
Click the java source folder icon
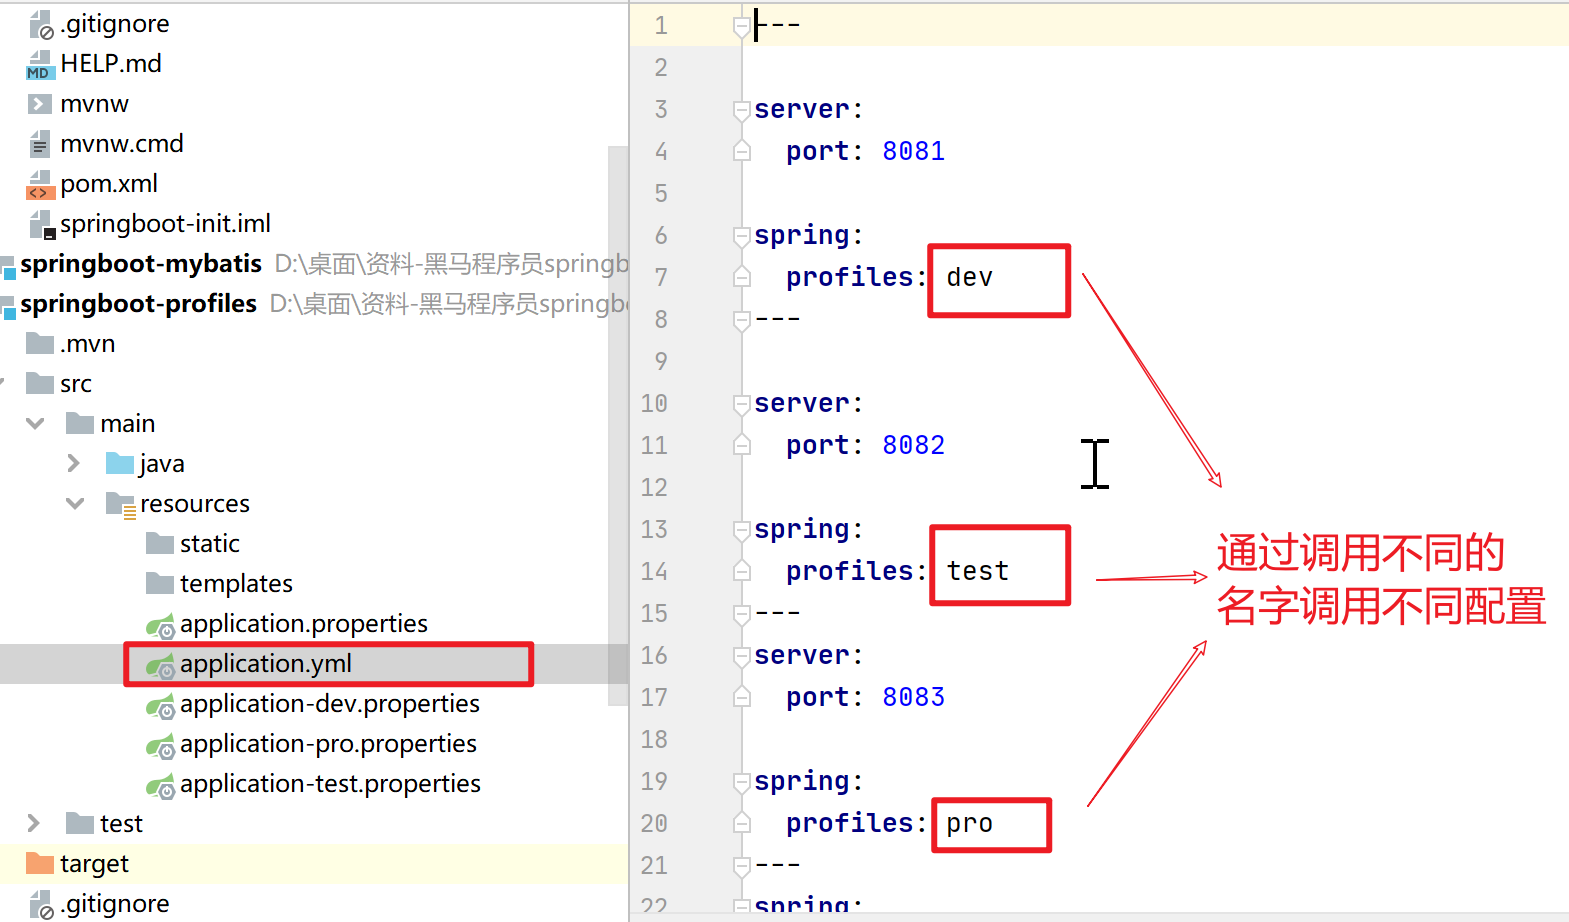(120, 464)
